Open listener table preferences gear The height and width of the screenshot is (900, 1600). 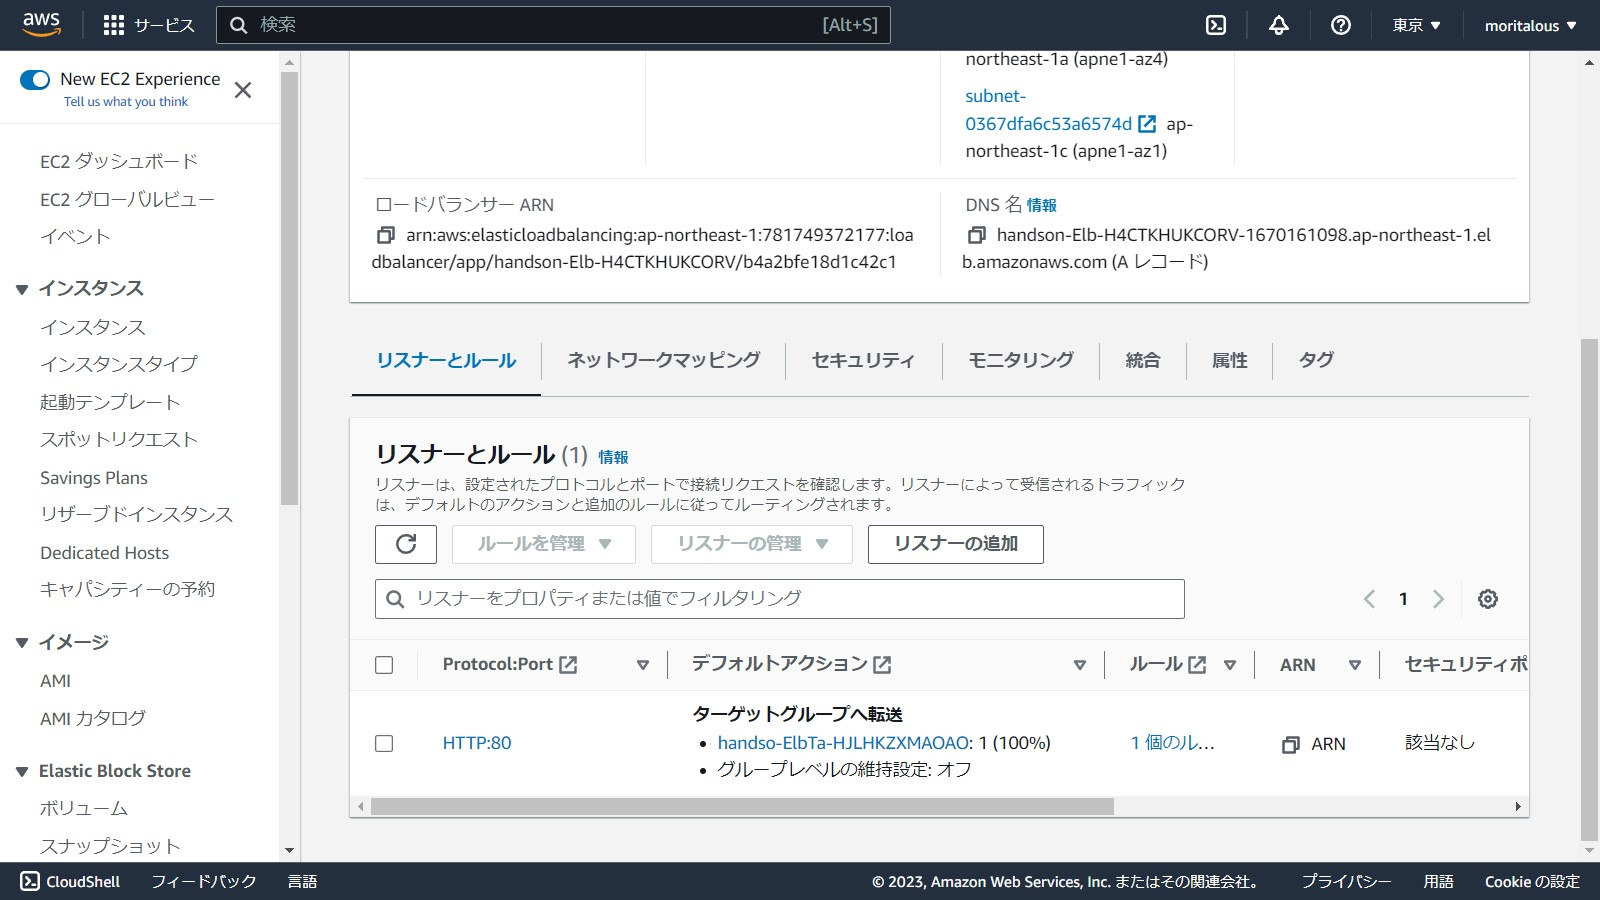tap(1488, 599)
